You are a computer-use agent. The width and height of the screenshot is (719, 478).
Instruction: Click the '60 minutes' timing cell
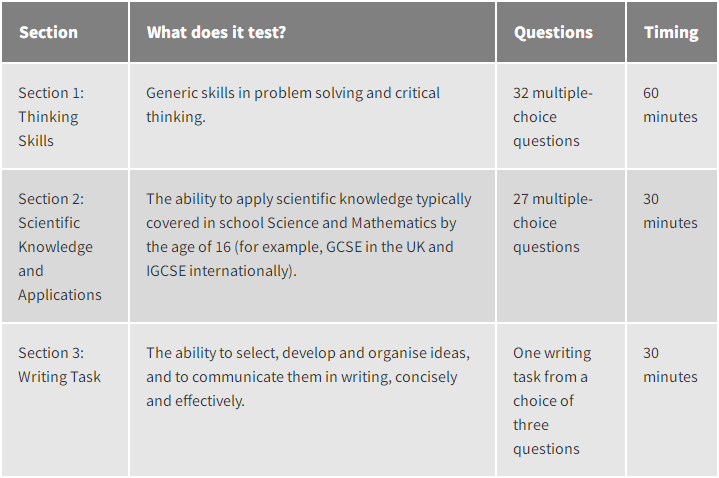[x=672, y=116]
